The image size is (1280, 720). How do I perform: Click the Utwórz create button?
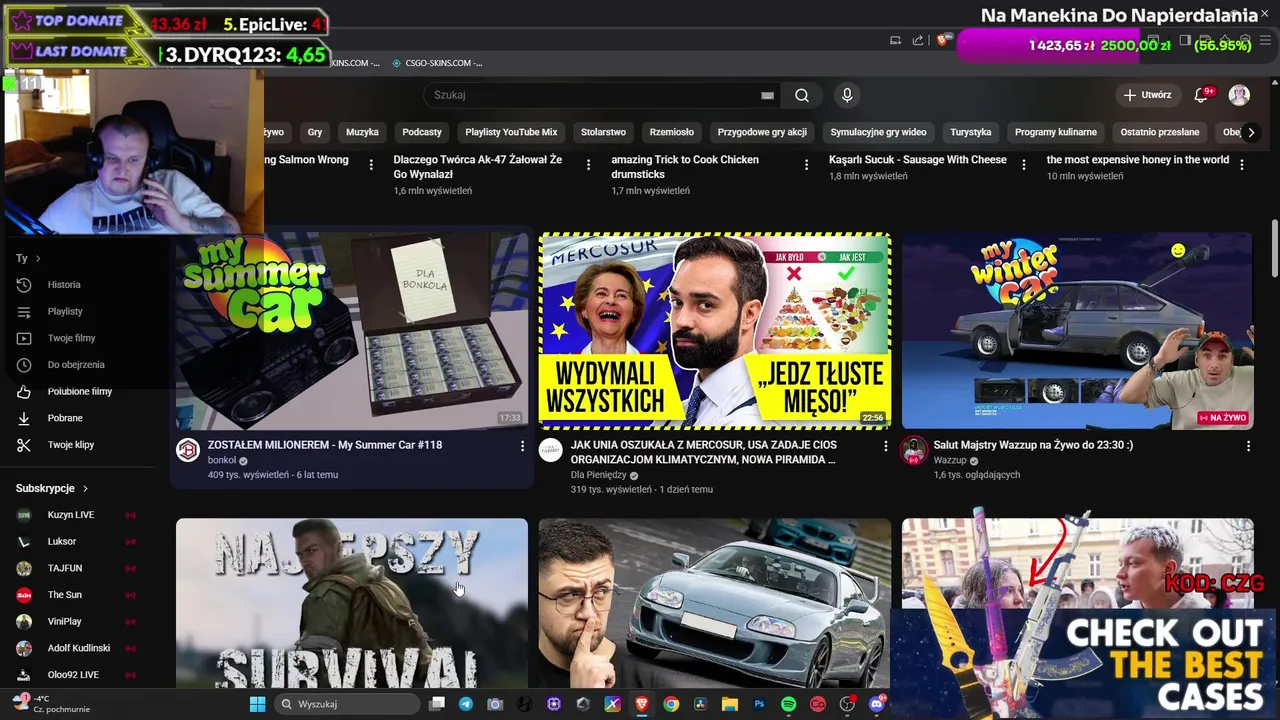click(1147, 95)
